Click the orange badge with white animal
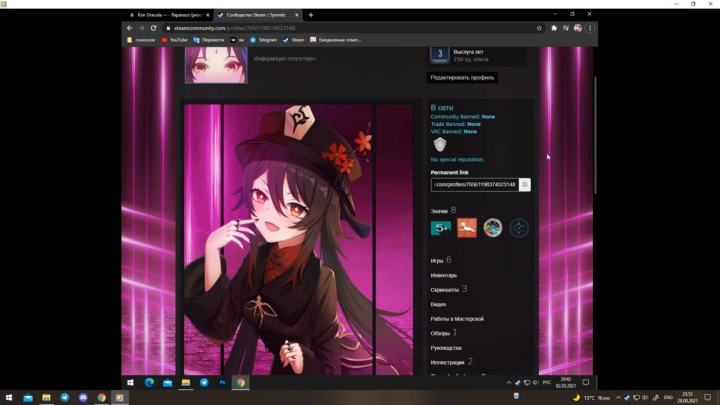720x405 pixels. pos(467,228)
